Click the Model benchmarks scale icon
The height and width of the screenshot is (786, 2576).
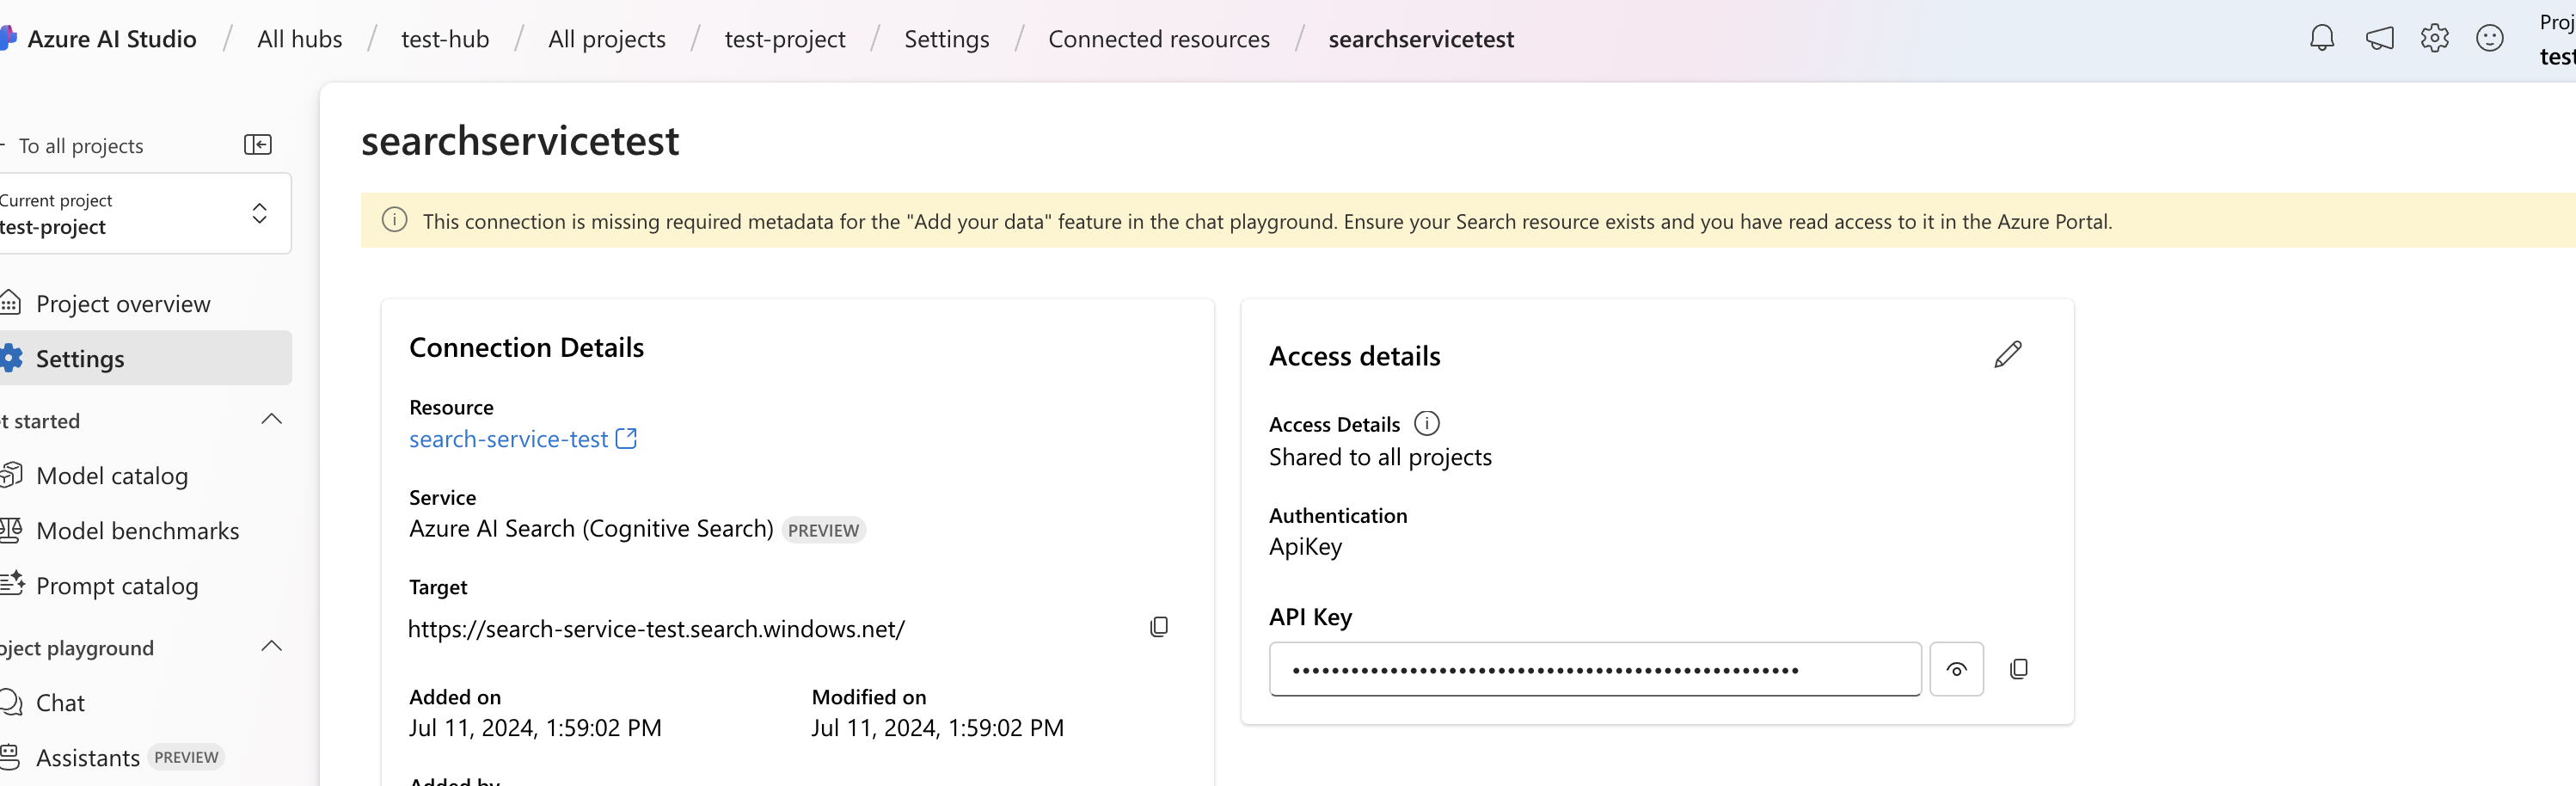tap(11, 530)
